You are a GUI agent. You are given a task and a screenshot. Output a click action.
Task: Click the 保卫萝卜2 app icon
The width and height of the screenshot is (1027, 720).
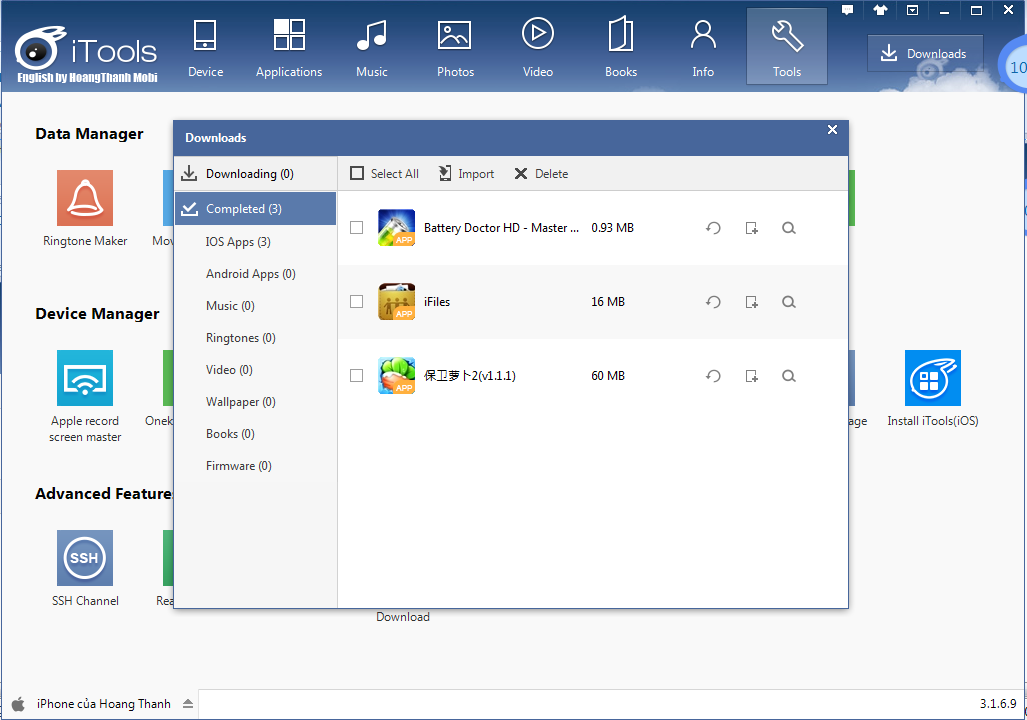point(396,375)
